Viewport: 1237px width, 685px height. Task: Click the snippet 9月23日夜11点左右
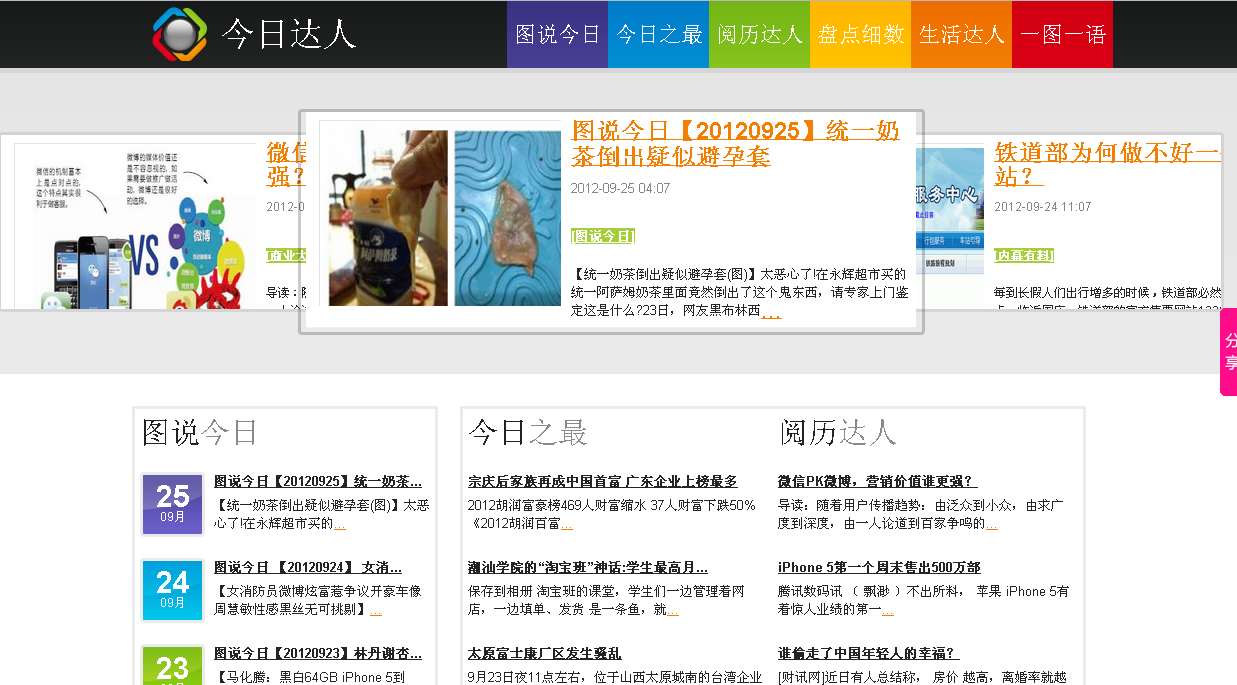pyautogui.click(x=615, y=677)
